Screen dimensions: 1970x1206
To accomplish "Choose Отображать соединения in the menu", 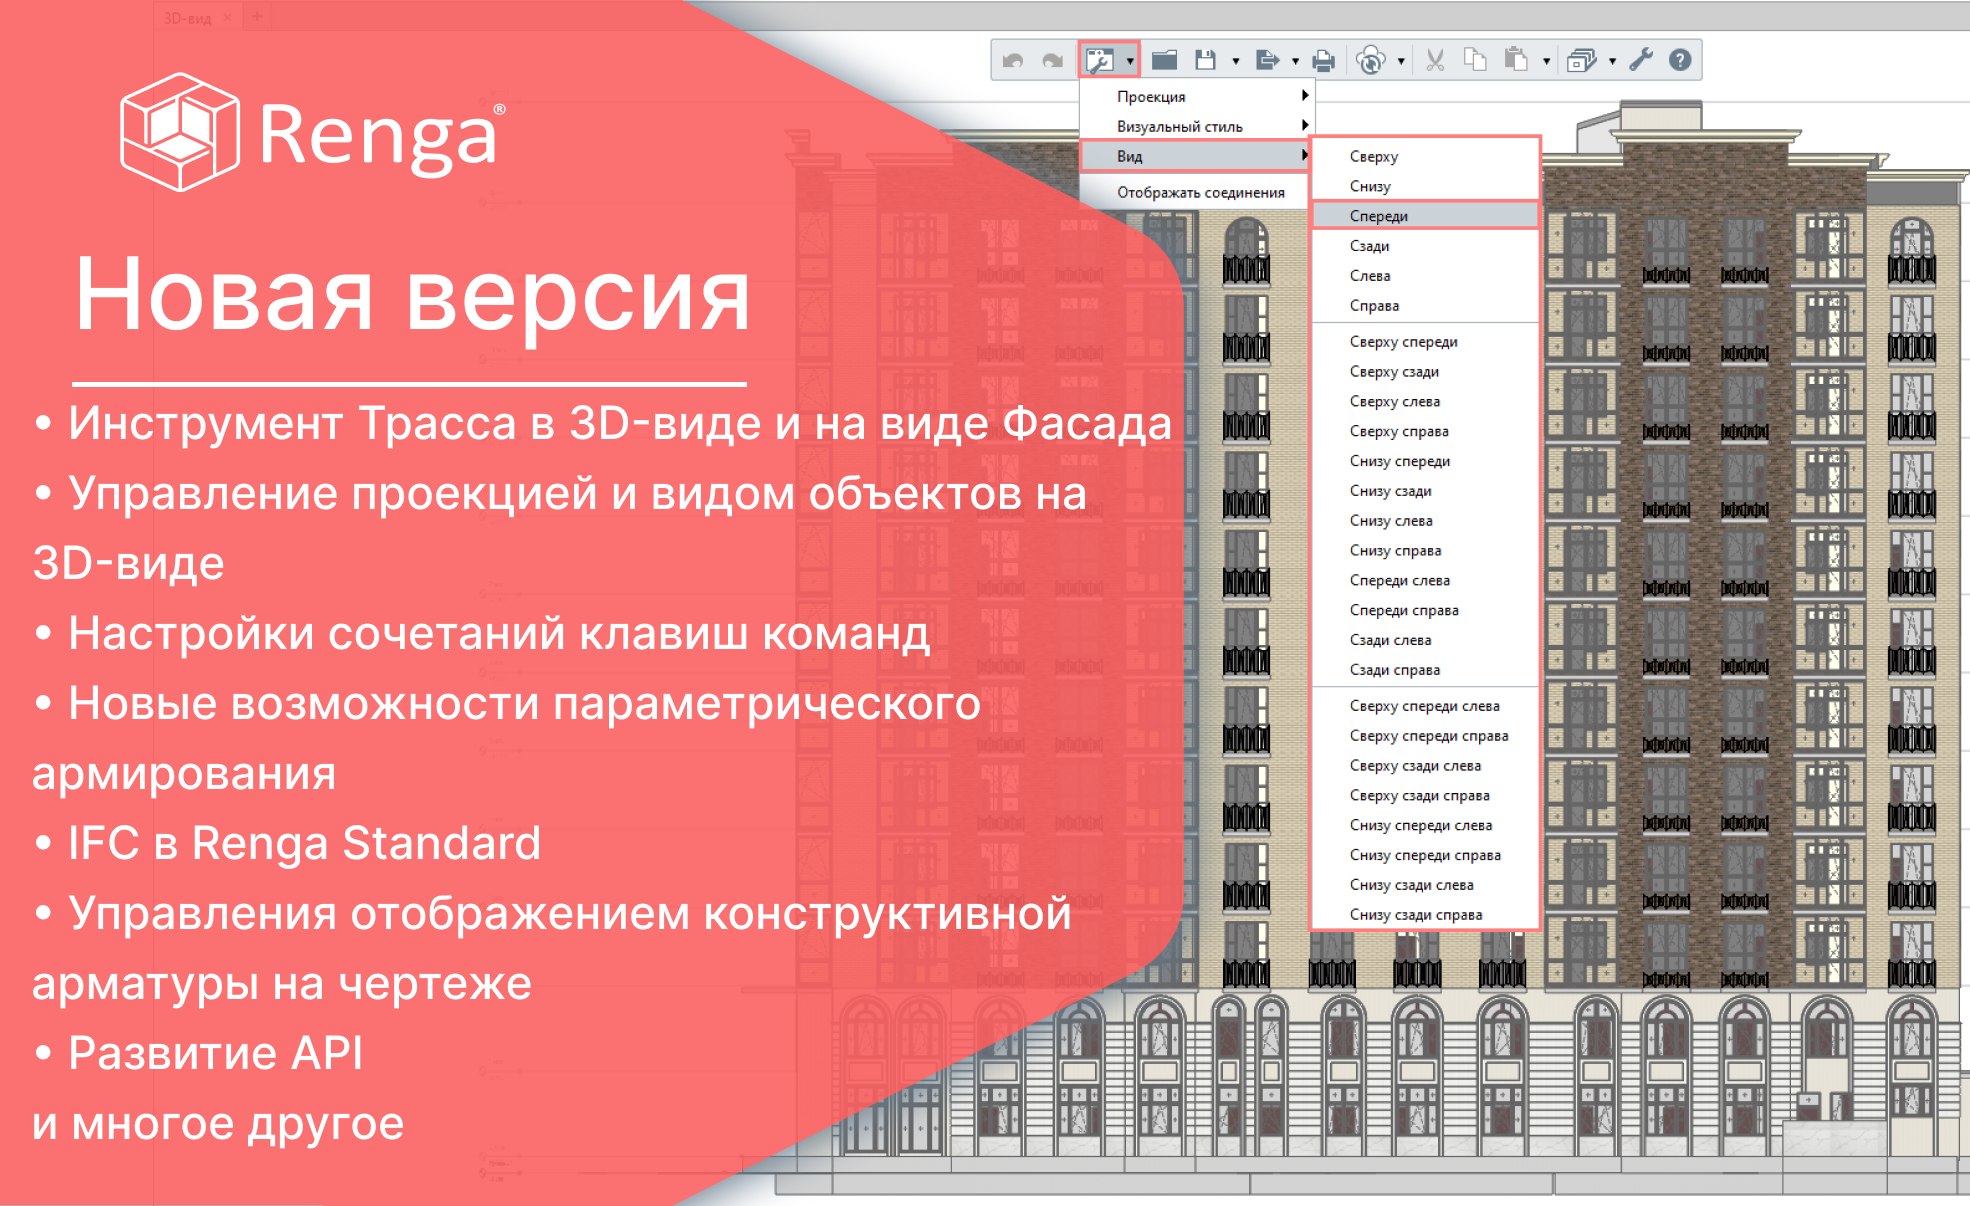I will [1197, 192].
